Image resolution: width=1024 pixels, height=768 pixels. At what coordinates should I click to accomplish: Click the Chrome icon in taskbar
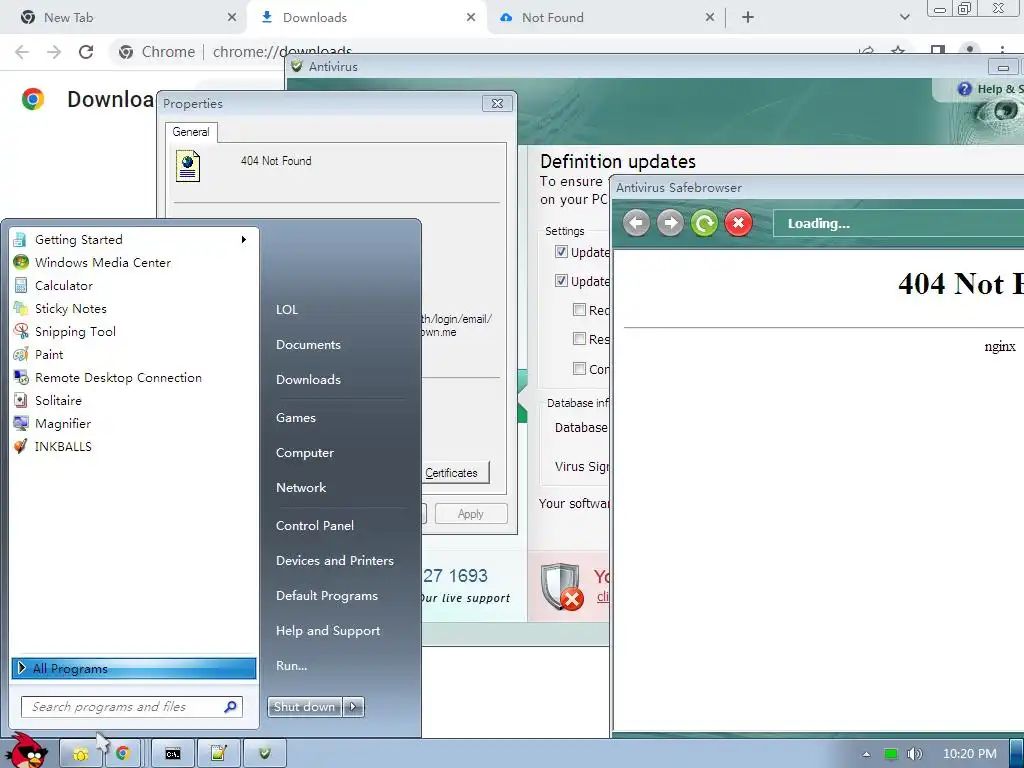[123, 754]
